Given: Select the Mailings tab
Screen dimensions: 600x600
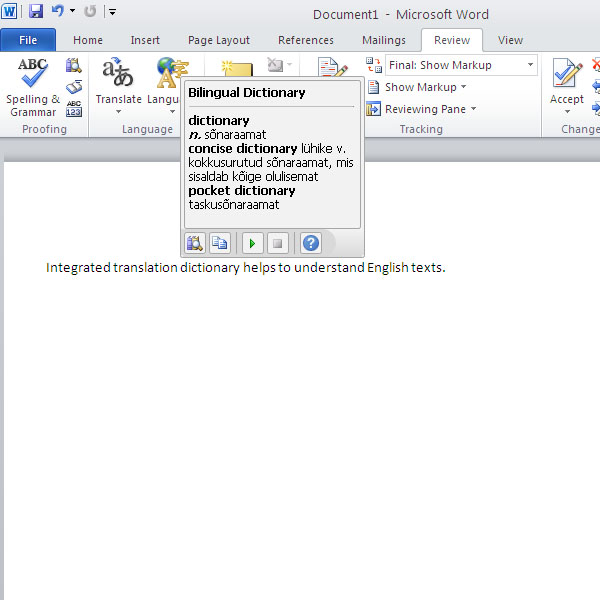Looking at the screenshot, I should pyautogui.click(x=383, y=40).
